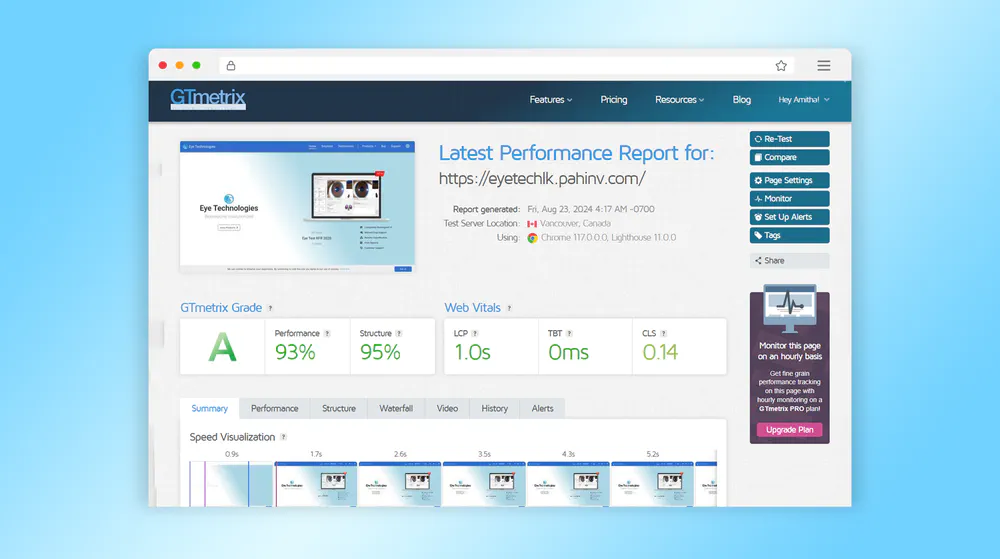Click the report date Fri, Aug 23, 2024
This screenshot has height=559, width=1000.
click(x=591, y=209)
